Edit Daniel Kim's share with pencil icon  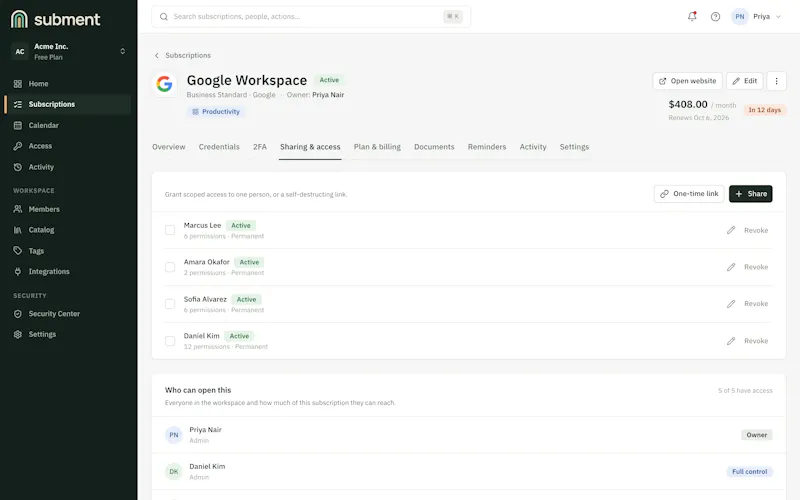(x=731, y=341)
